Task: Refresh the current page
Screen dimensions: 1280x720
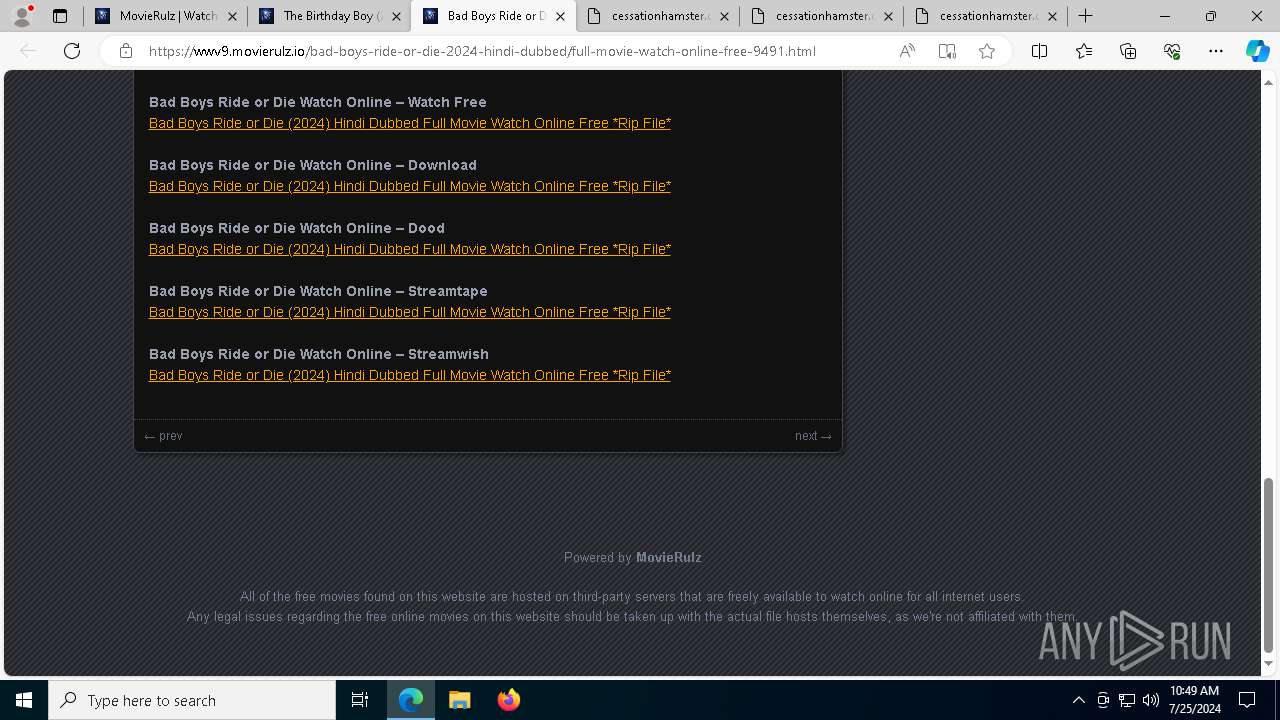Action: click(72, 51)
